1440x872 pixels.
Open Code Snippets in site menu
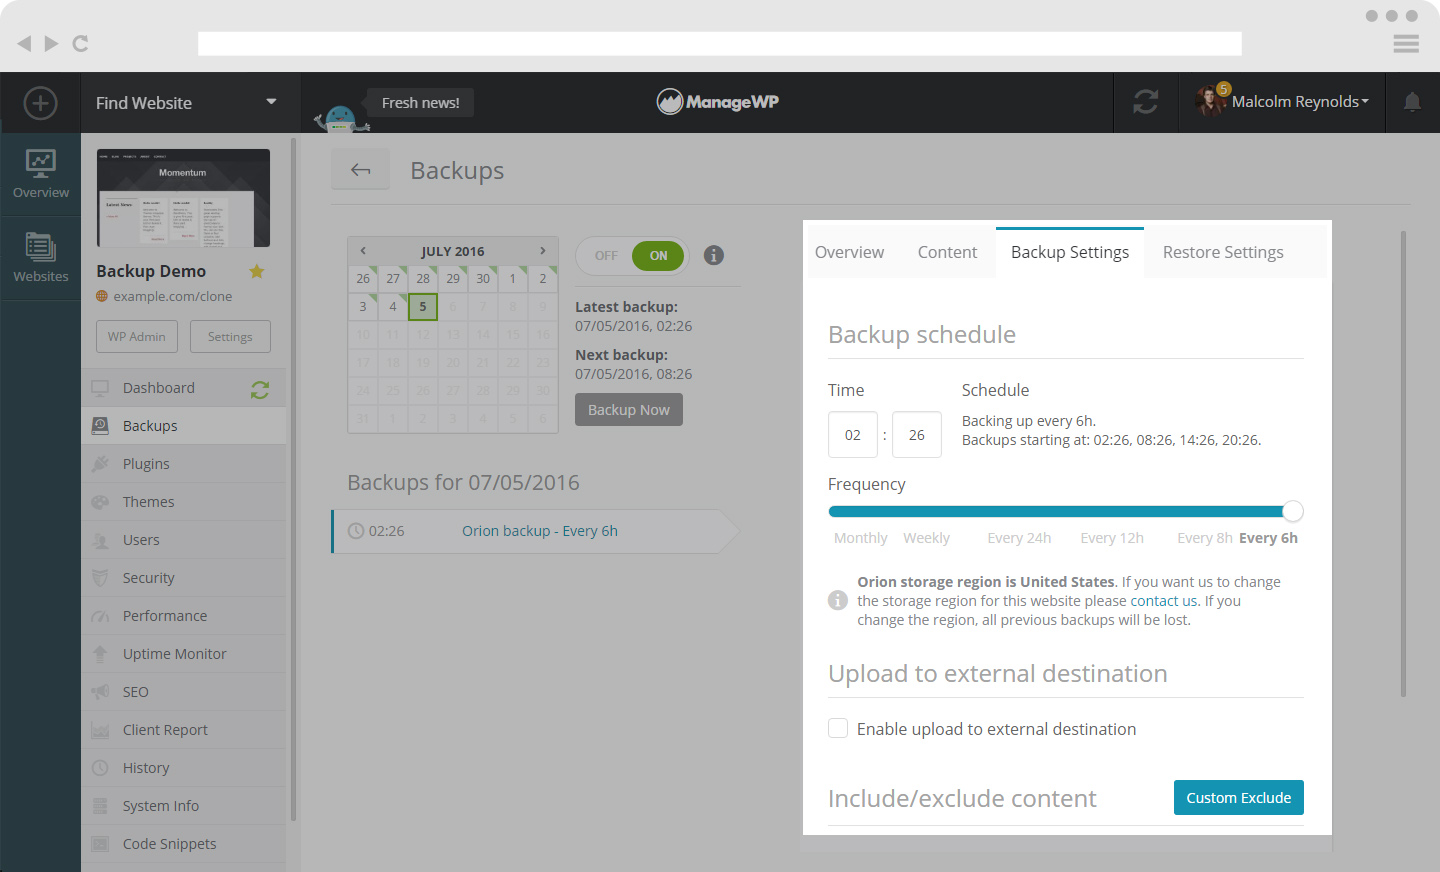(x=184, y=844)
